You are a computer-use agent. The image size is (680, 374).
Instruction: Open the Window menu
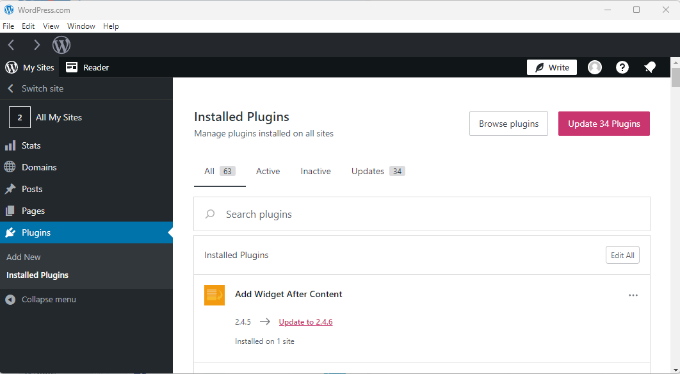pos(81,26)
